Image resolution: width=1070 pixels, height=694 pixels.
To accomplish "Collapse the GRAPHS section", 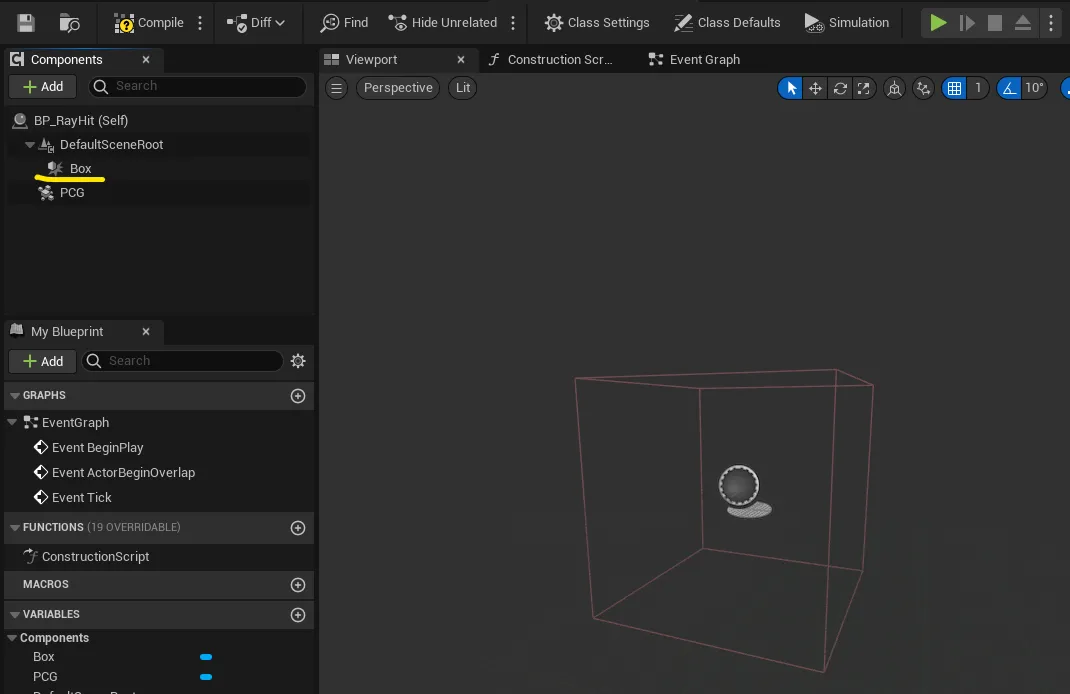I will 14,396.
